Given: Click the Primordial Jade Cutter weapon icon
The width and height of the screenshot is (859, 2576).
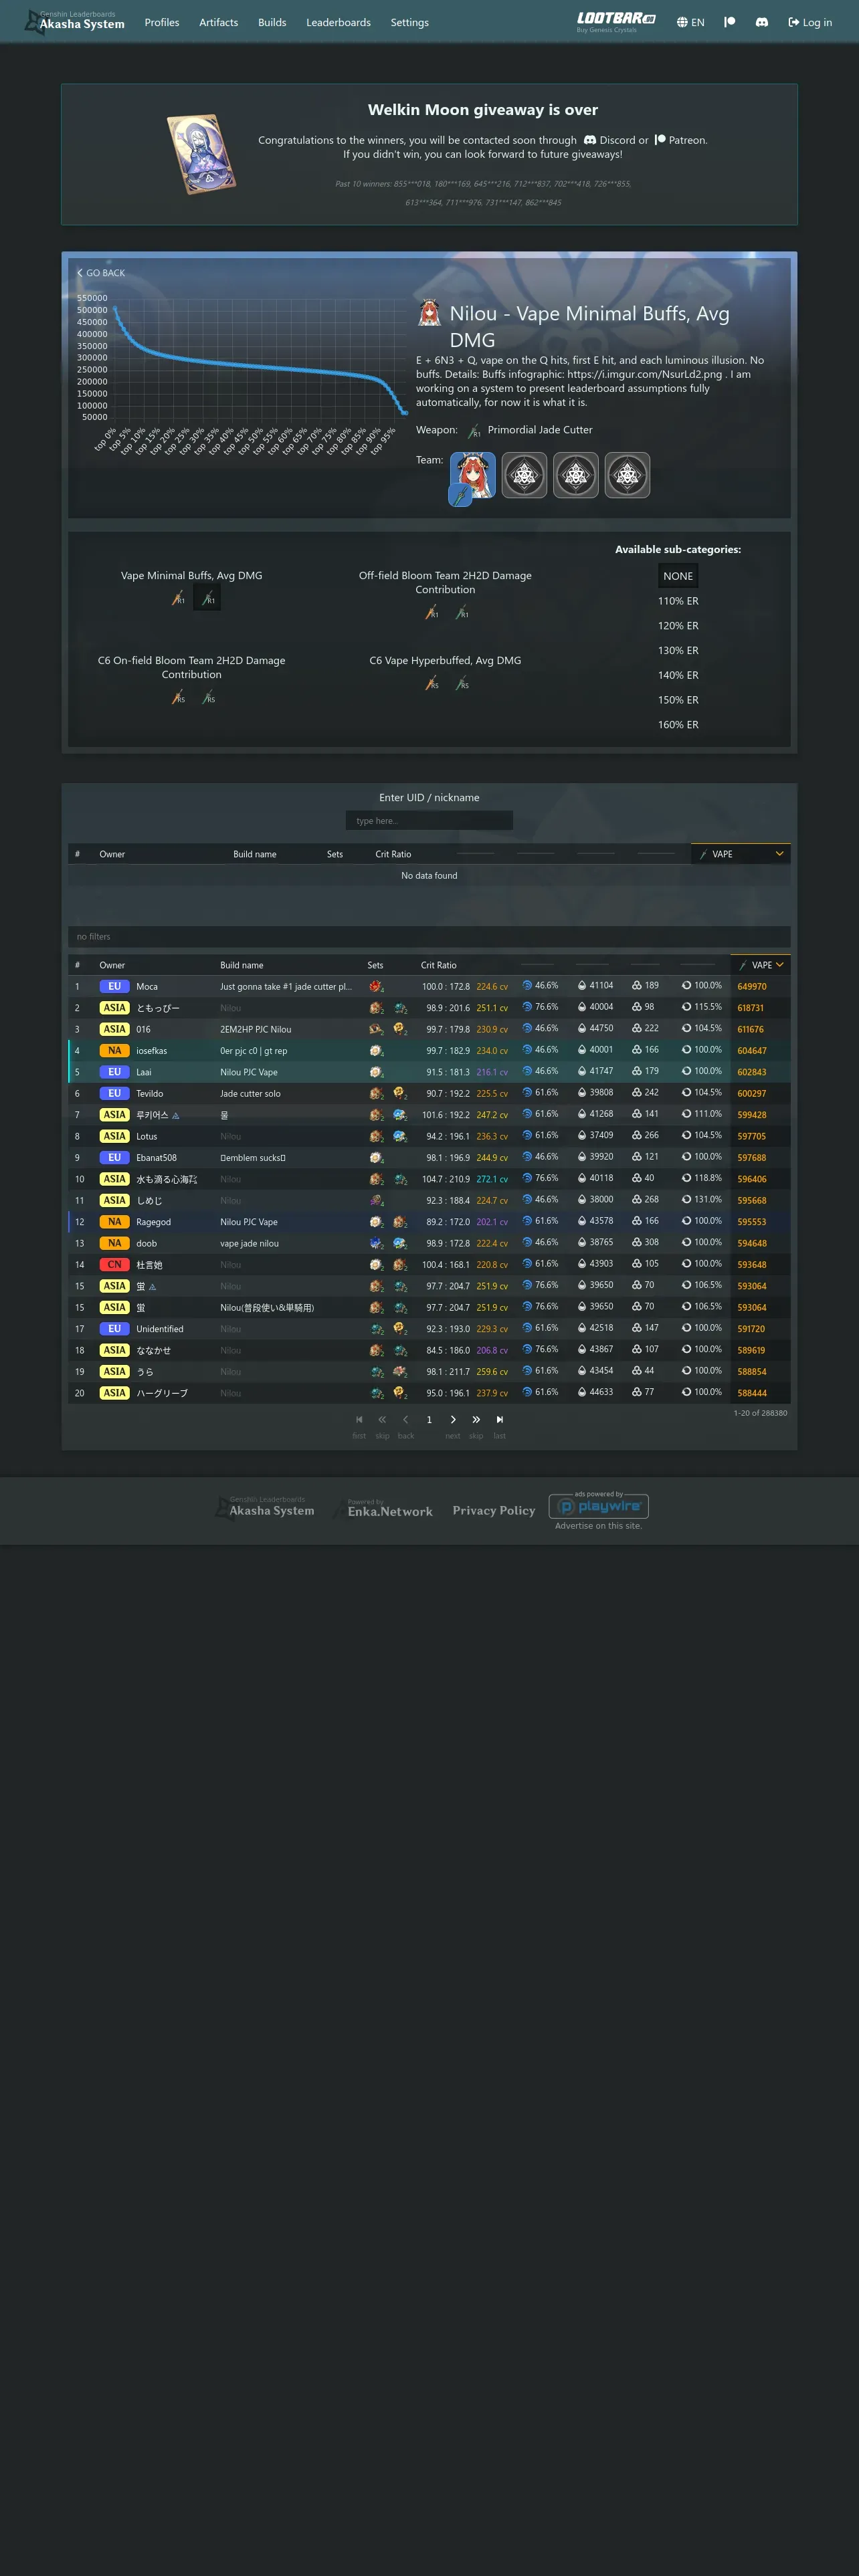Looking at the screenshot, I should click(474, 431).
